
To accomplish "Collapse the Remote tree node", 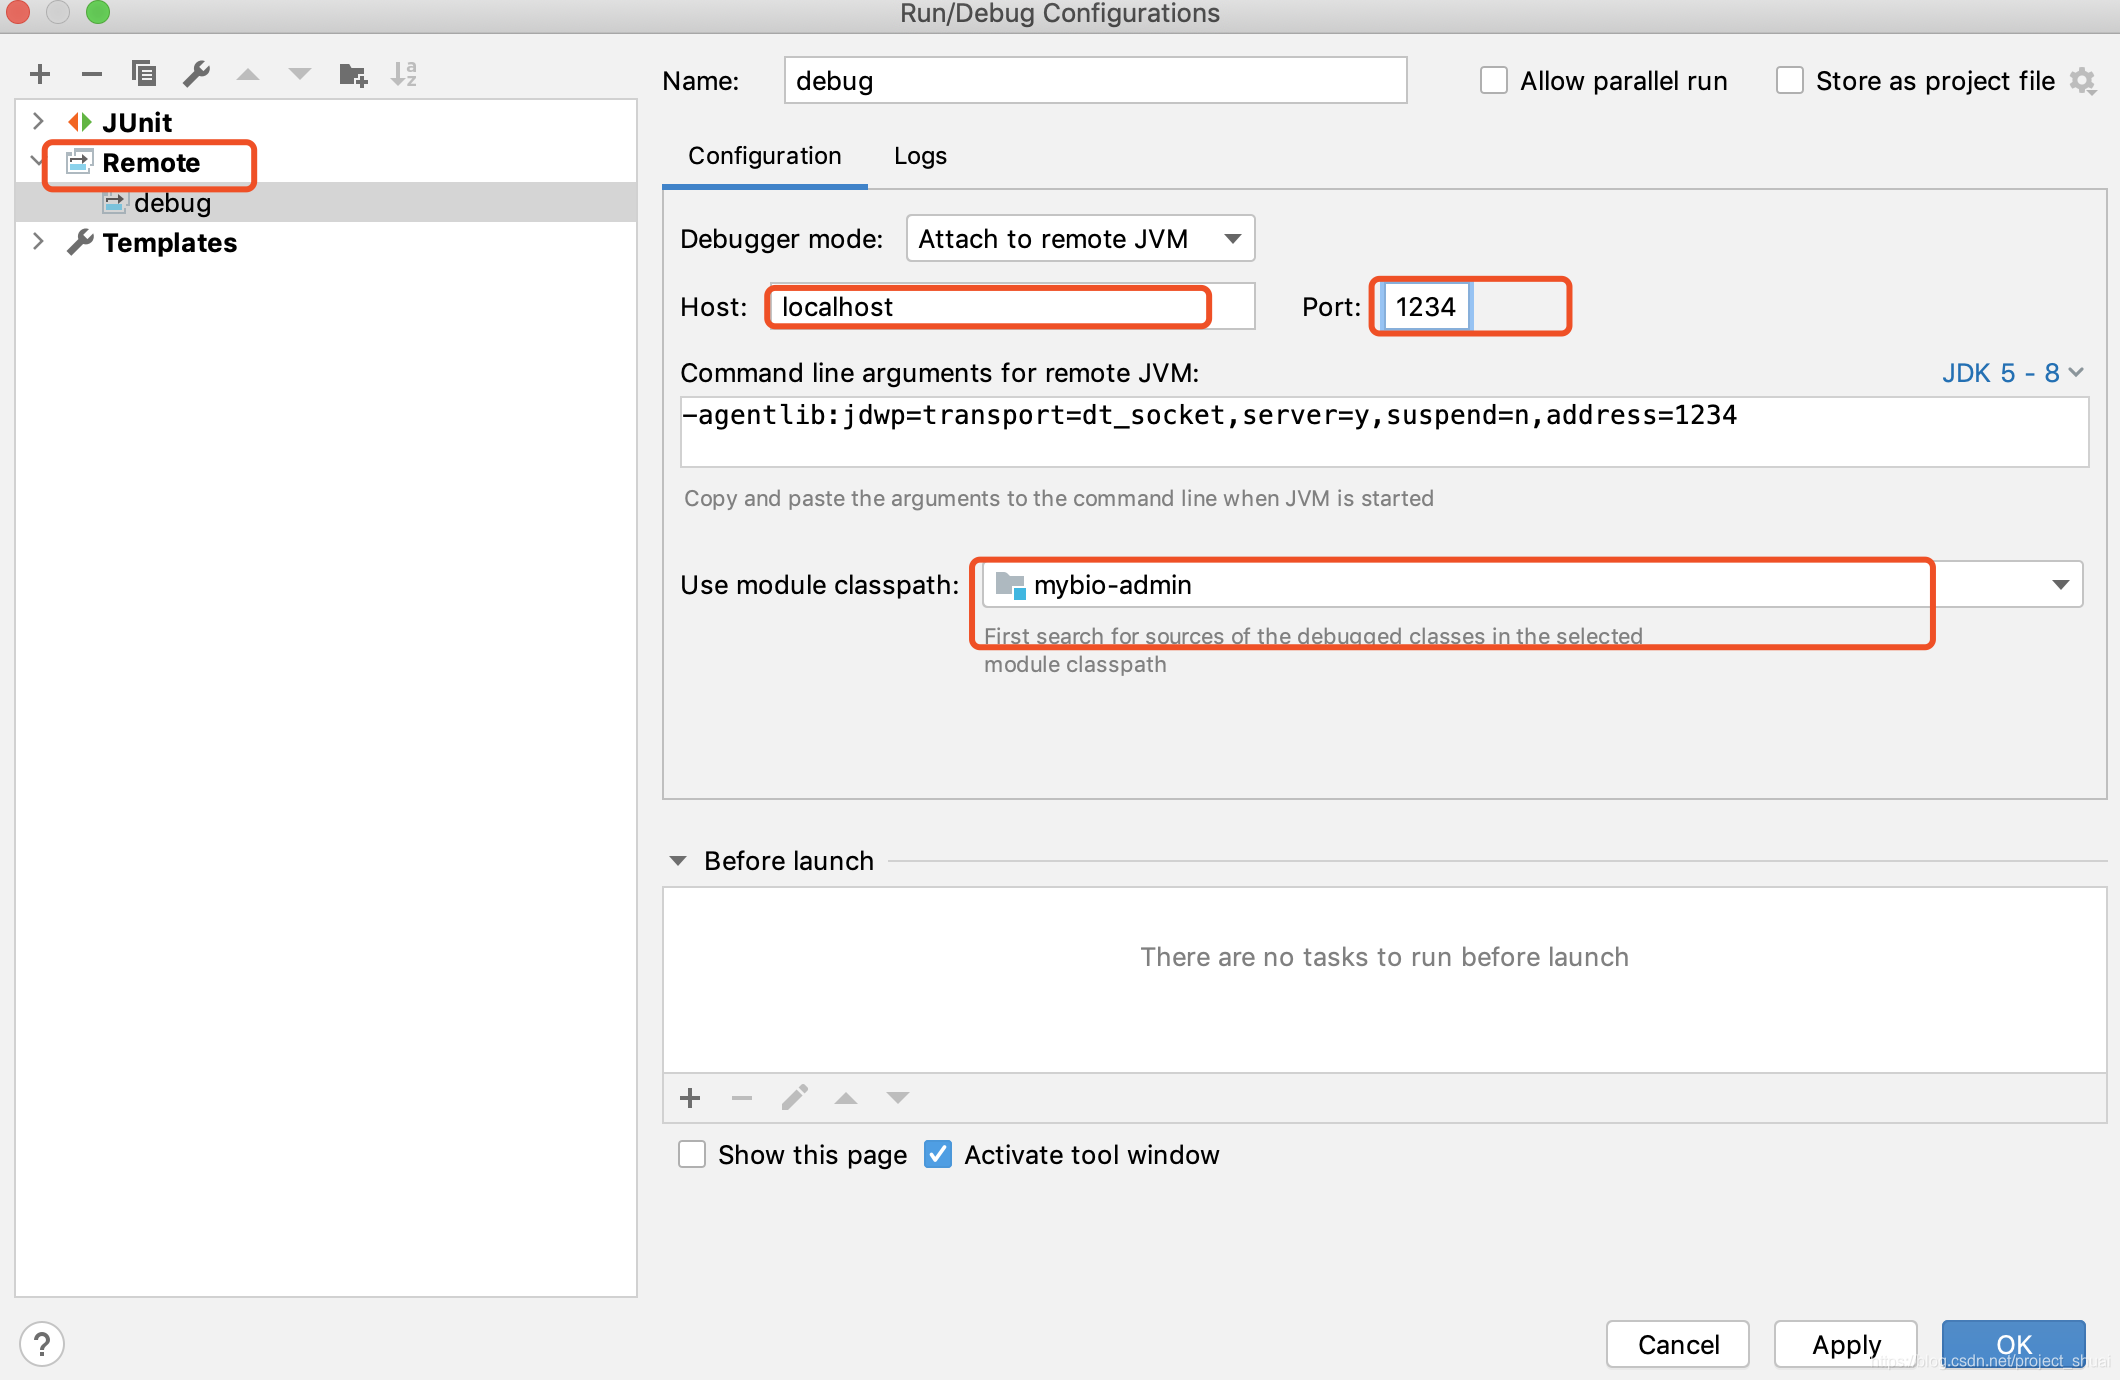I will pyautogui.click(x=38, y=161).
